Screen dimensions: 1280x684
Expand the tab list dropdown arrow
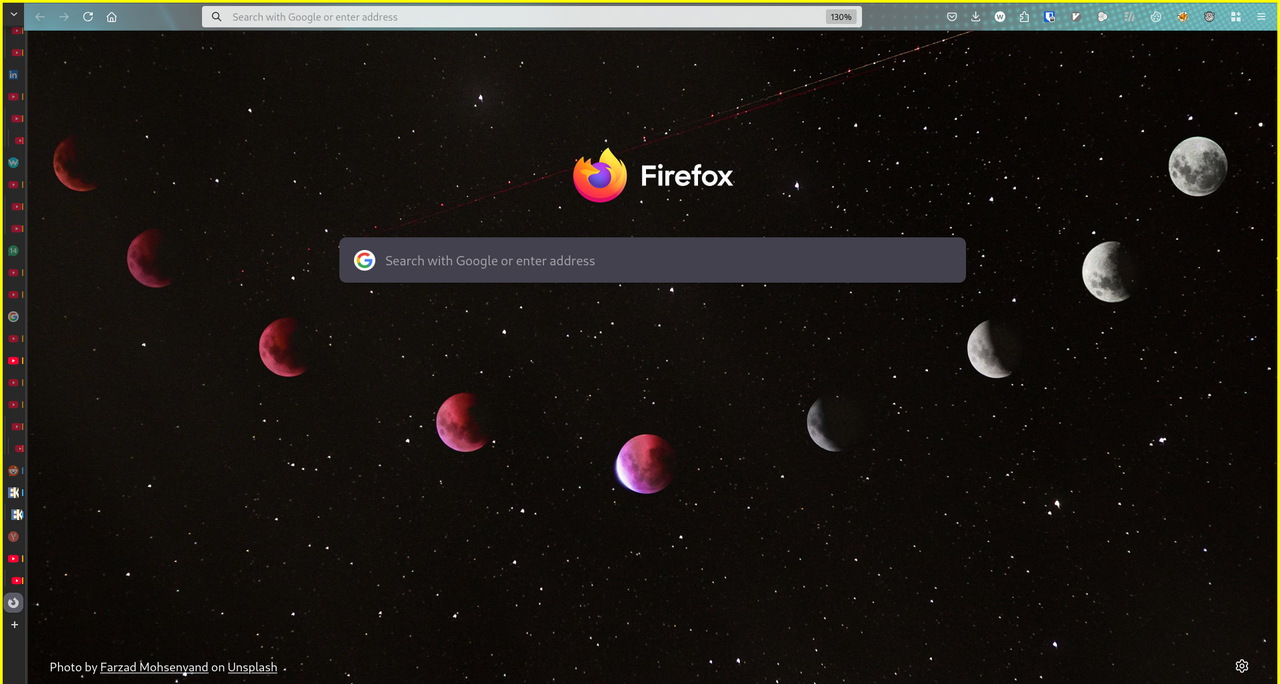14,14
